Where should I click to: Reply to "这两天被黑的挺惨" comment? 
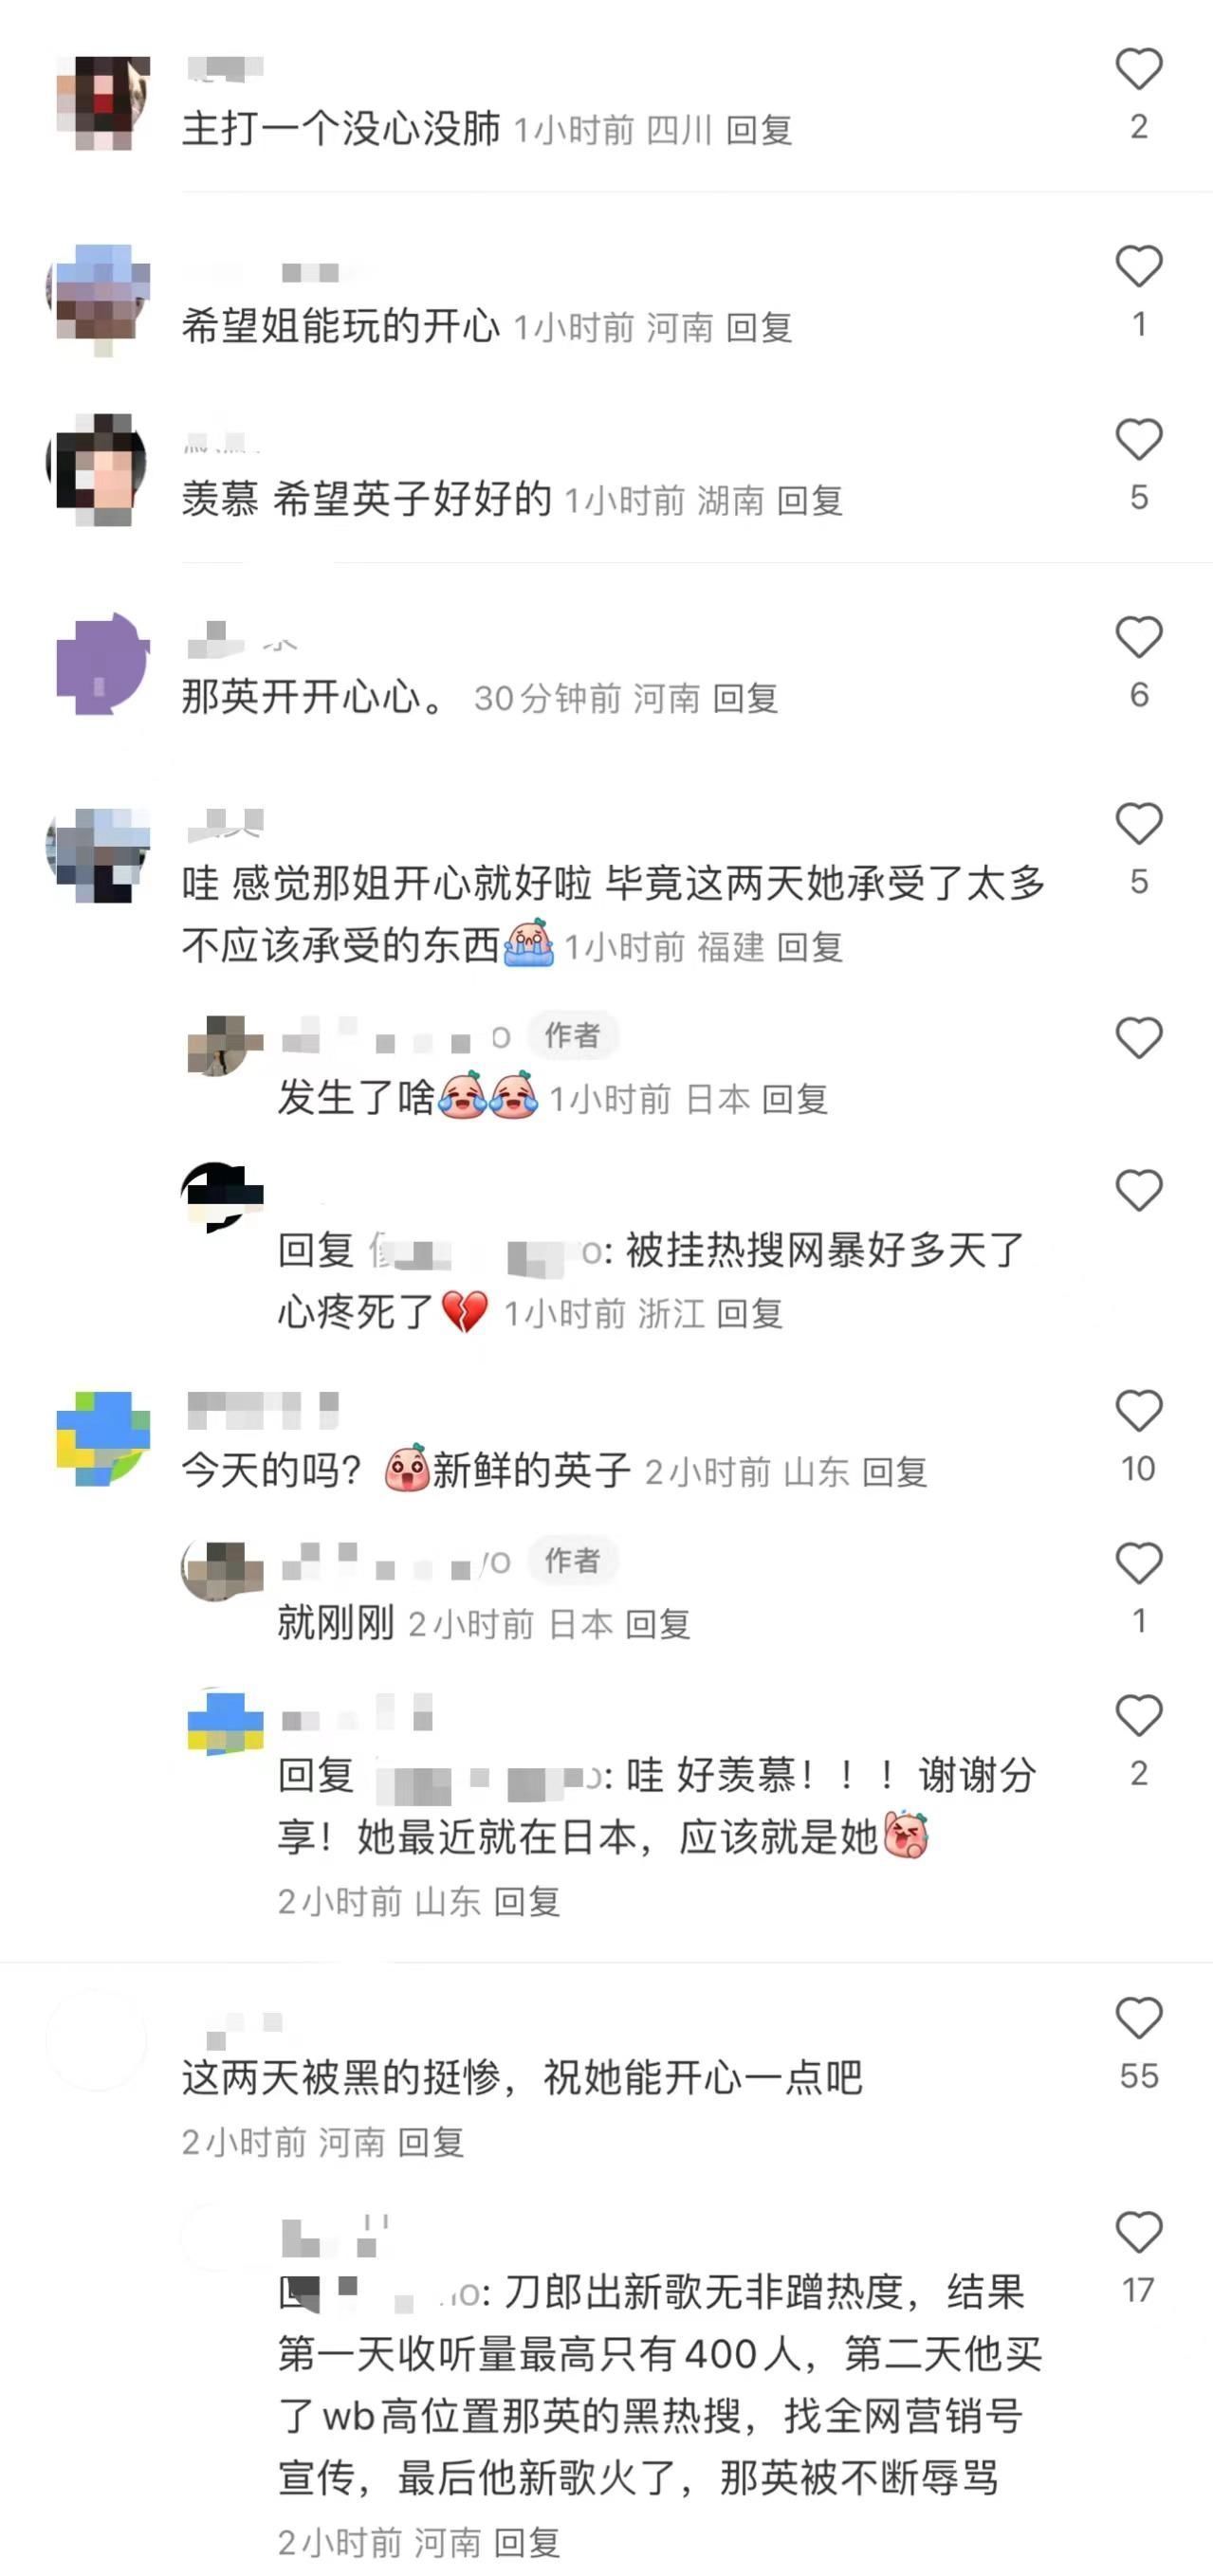(x=431, y=2142)
